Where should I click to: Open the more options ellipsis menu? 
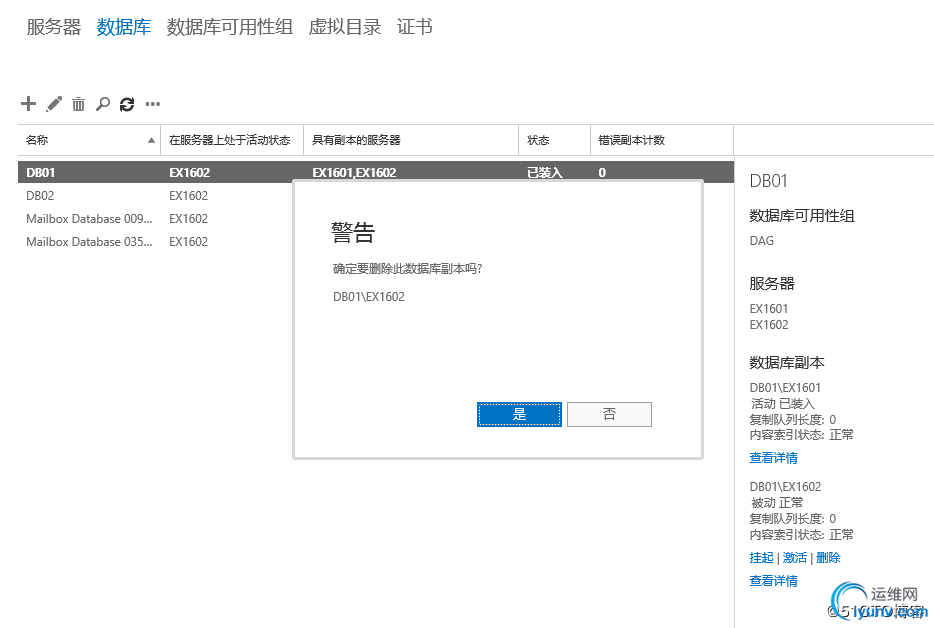click(x=152, y=104)
